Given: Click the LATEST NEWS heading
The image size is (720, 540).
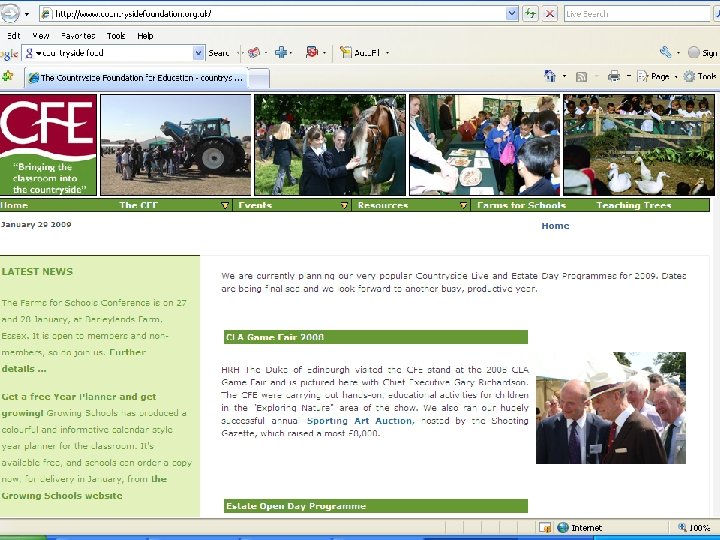Looking at the screenshot, I should coord(37,271).
